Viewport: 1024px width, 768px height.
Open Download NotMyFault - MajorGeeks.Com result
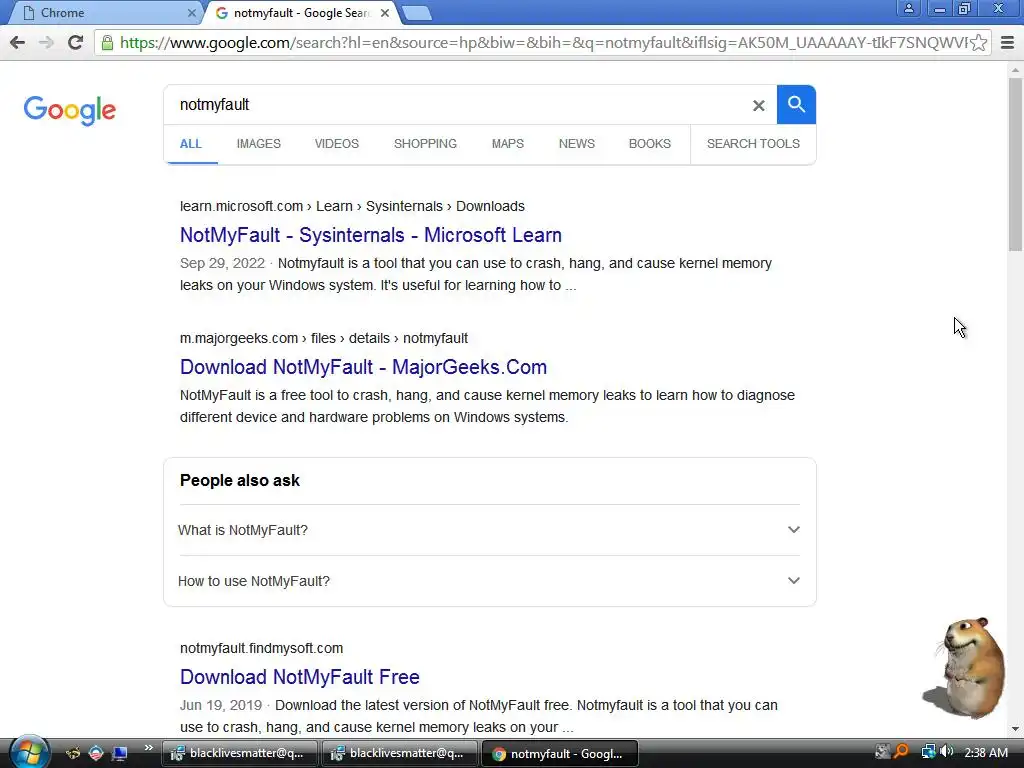point(363,367)
